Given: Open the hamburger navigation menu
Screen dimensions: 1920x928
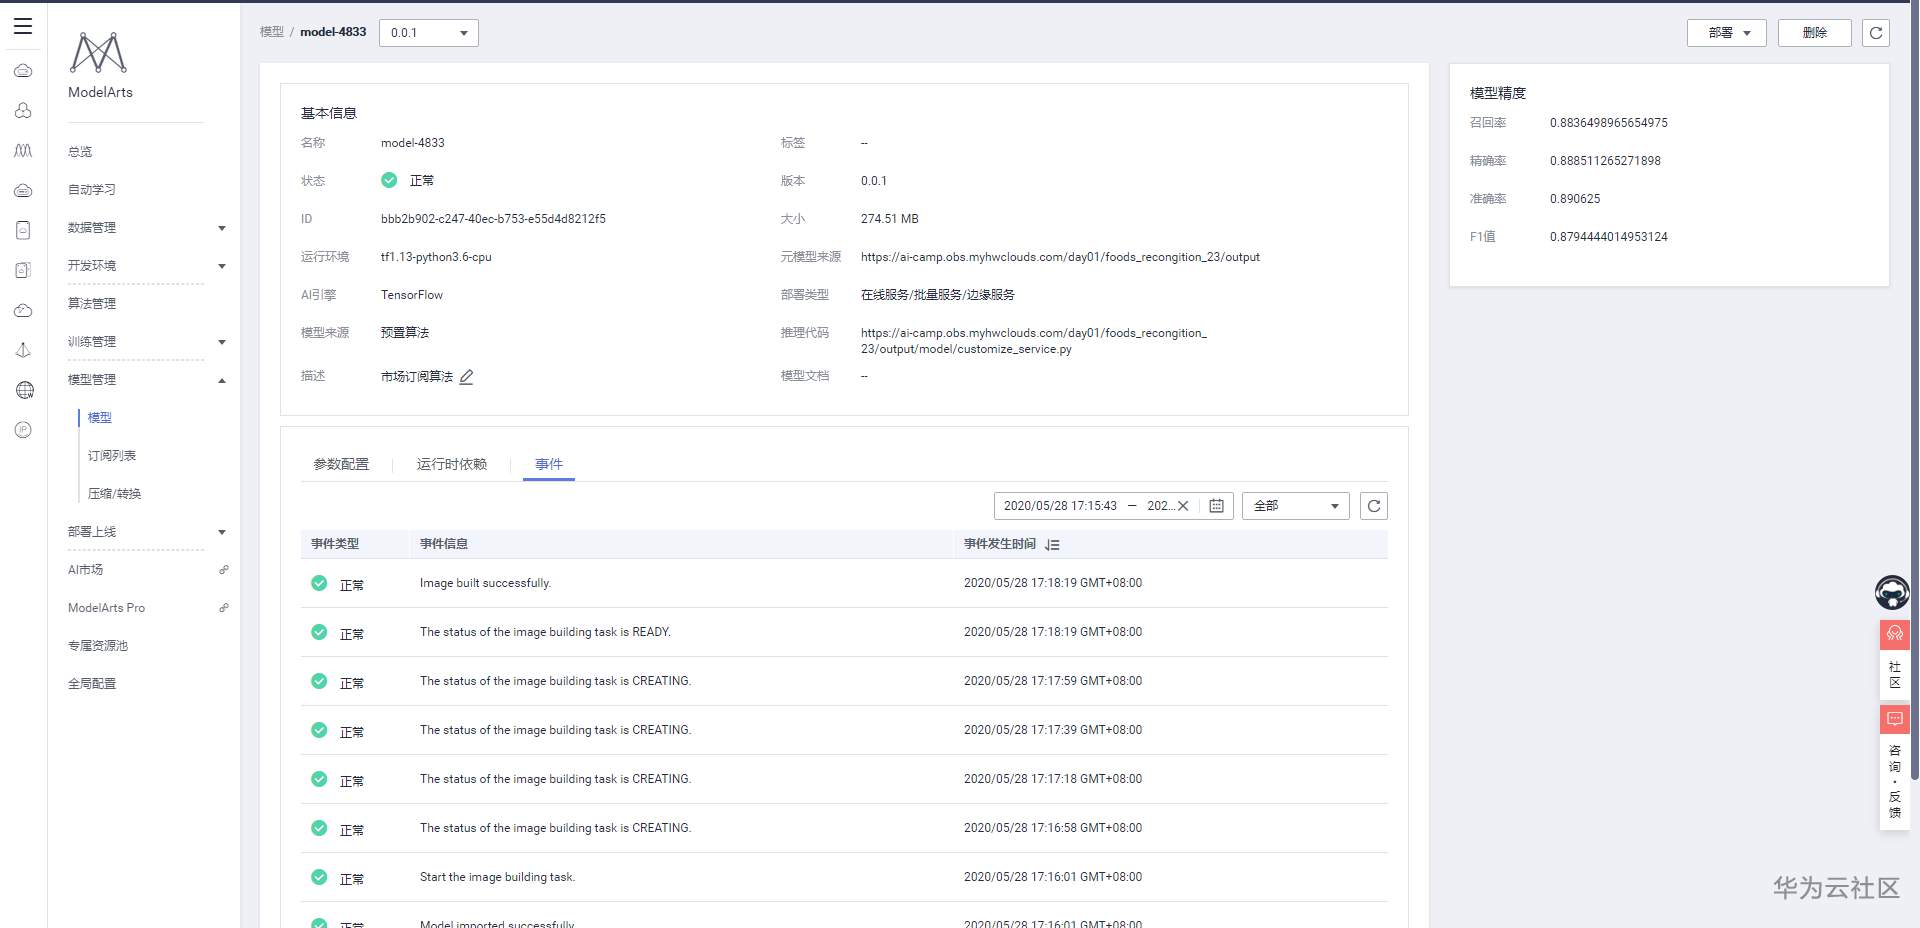Looking at the screenshot, I should tap(23, 26).
